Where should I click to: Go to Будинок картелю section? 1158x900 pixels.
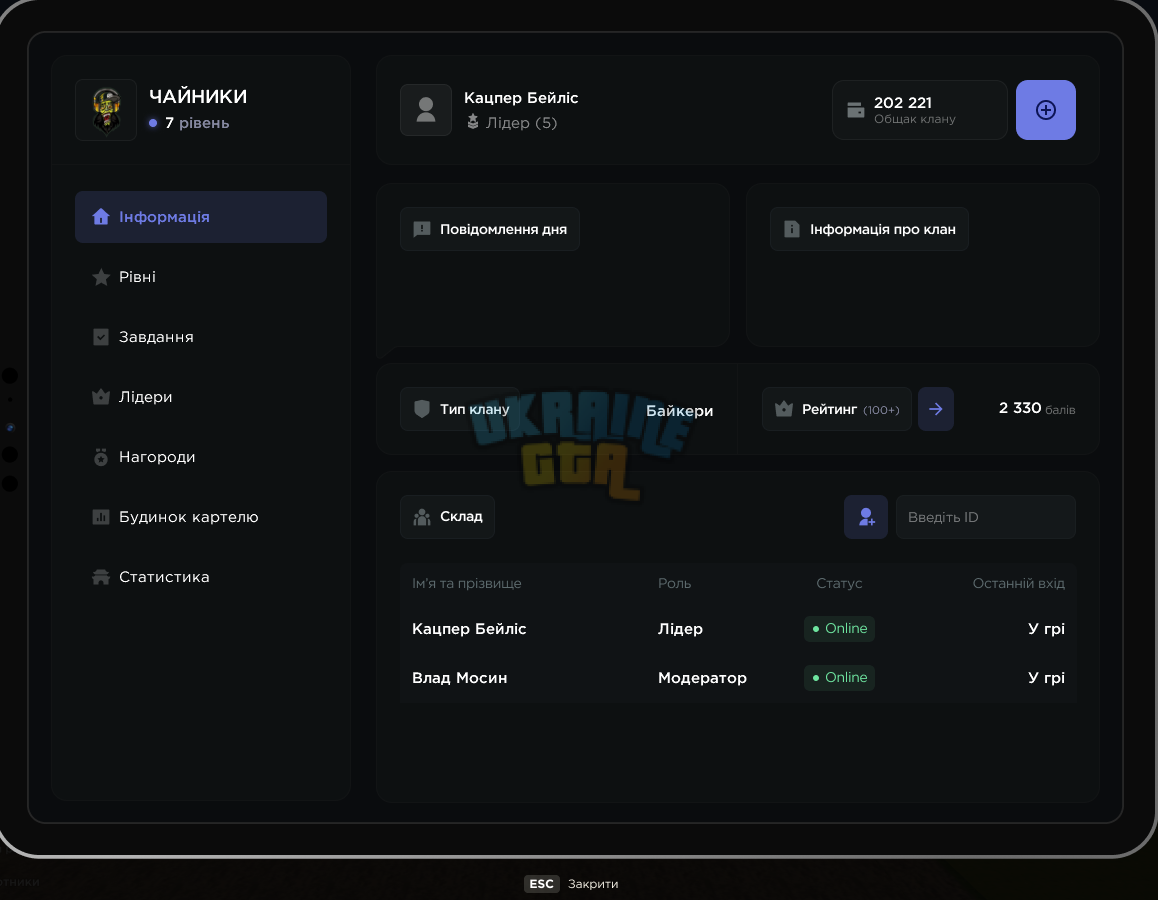pos(201,517)
